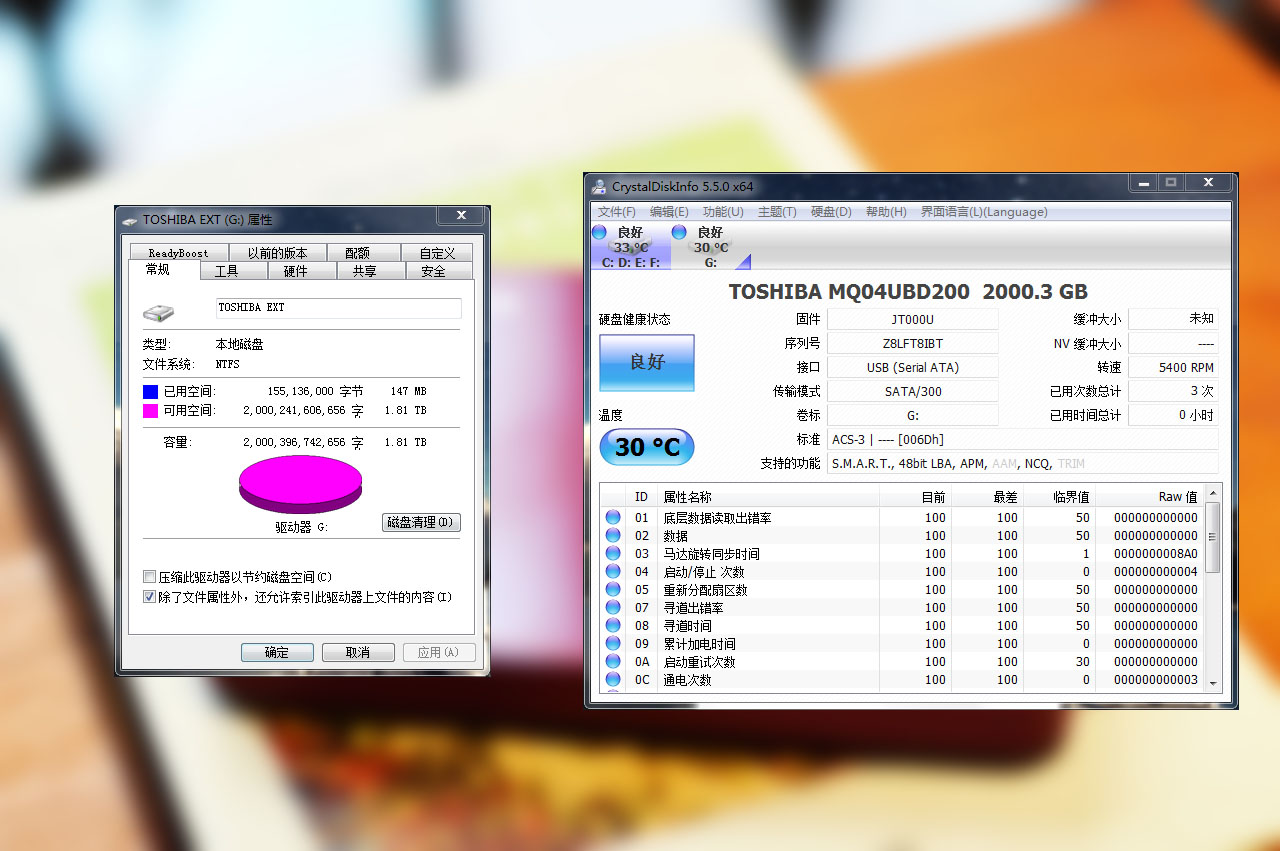
Task: Open the 编辑(E) menu
Action: (x=669, y=212)
